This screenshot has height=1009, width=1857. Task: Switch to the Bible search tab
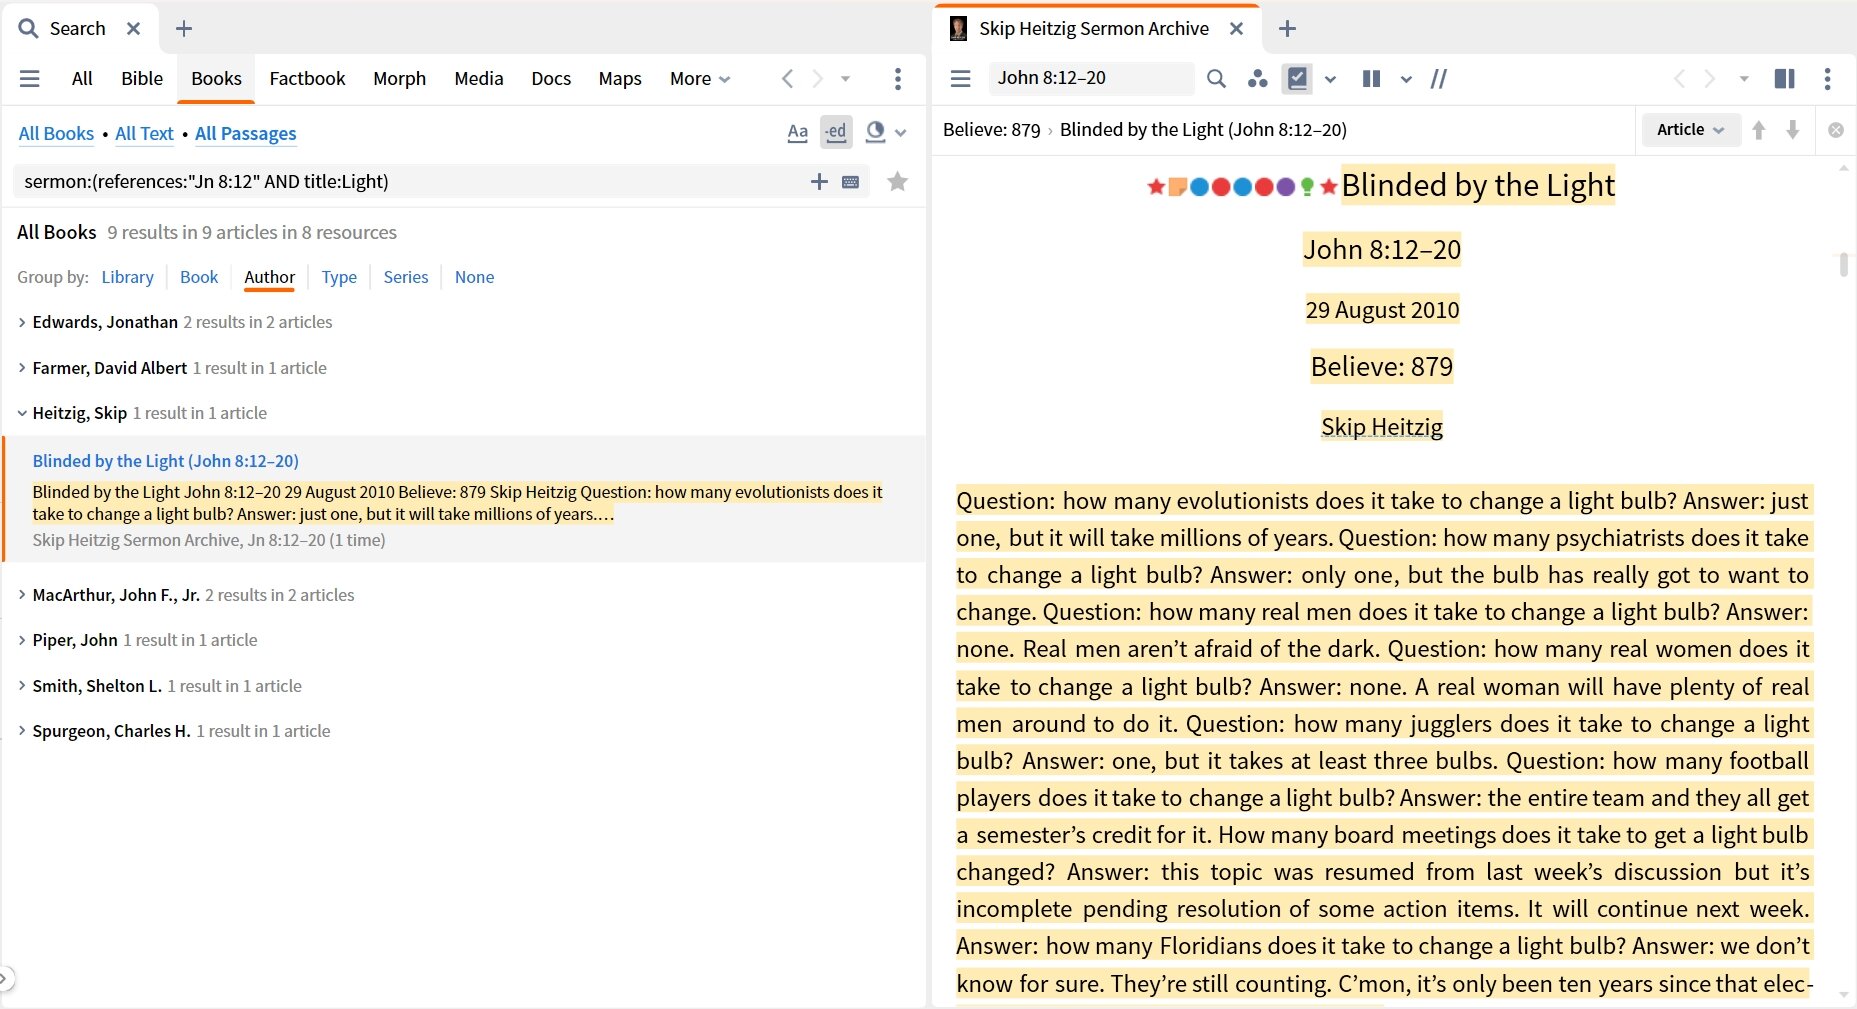point(142,78)
